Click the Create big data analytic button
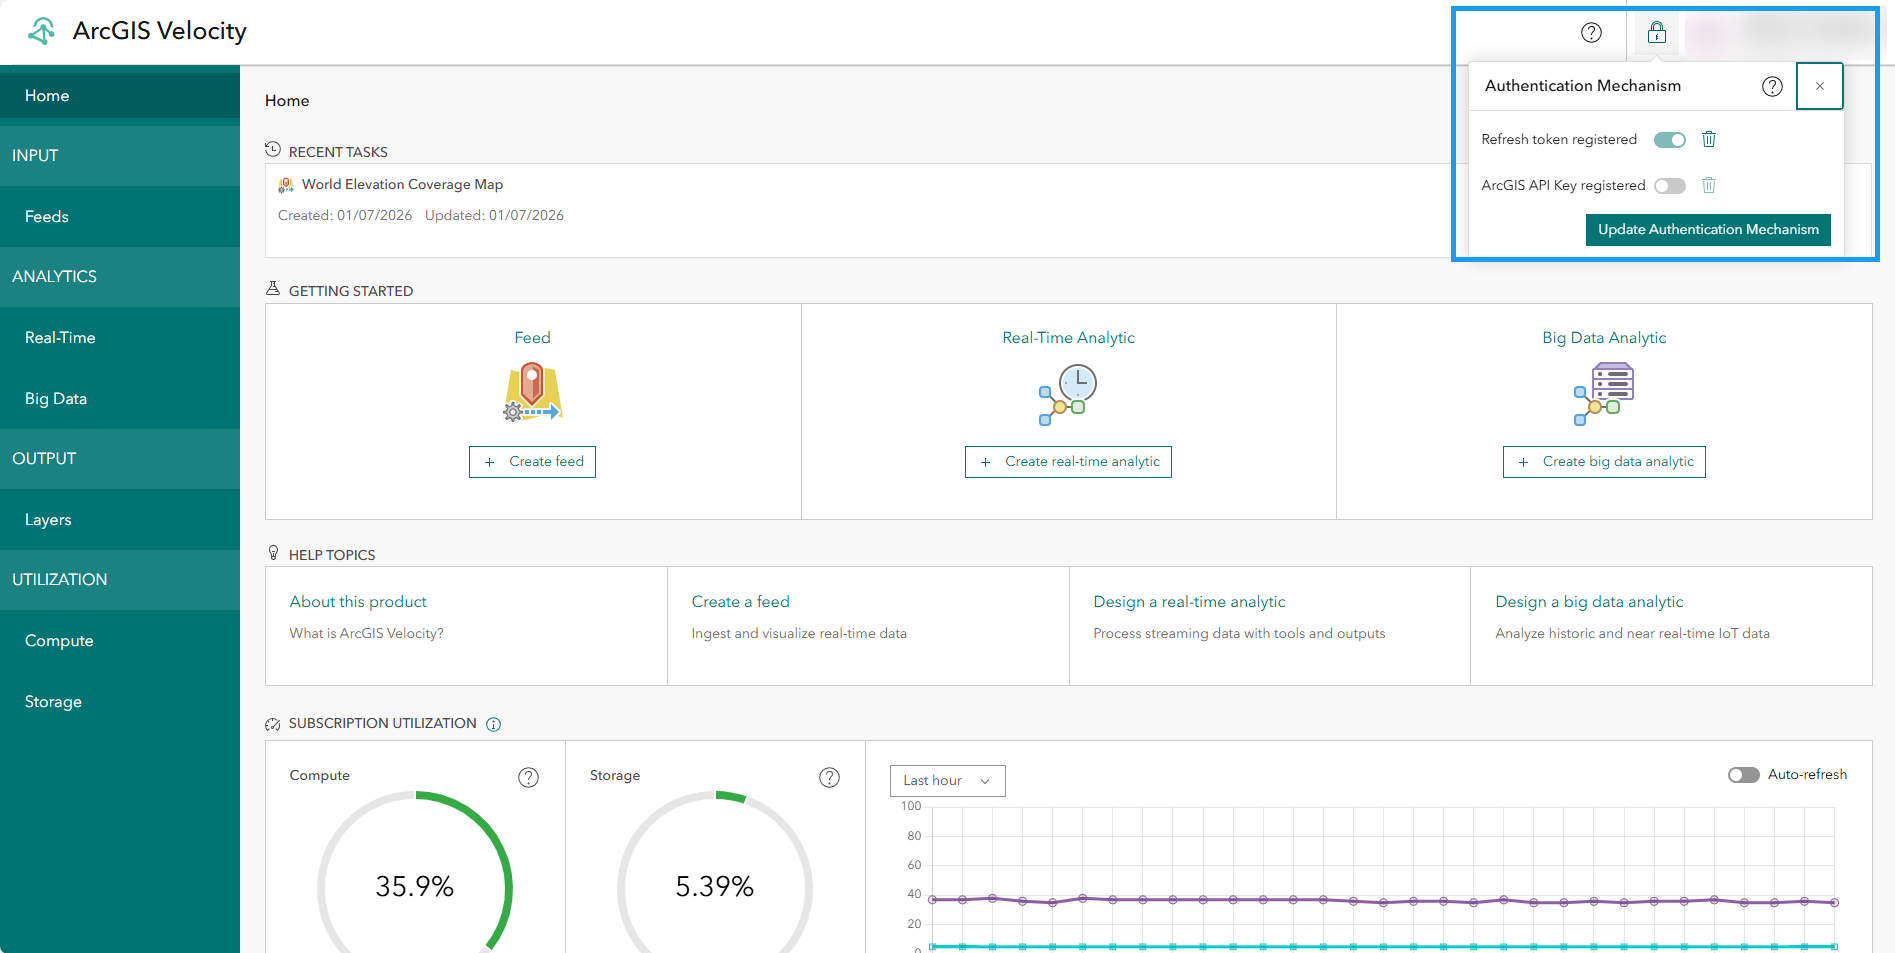 (1603, 461)
